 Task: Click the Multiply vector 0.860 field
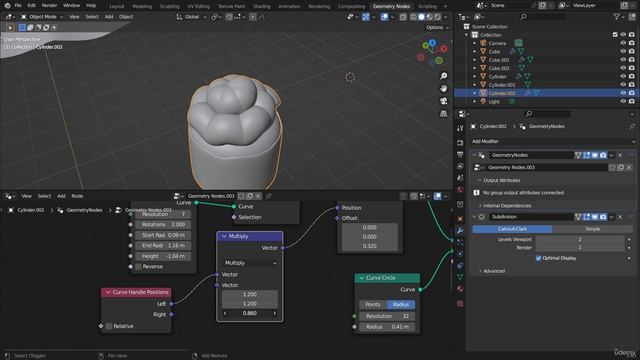(250, 313)
